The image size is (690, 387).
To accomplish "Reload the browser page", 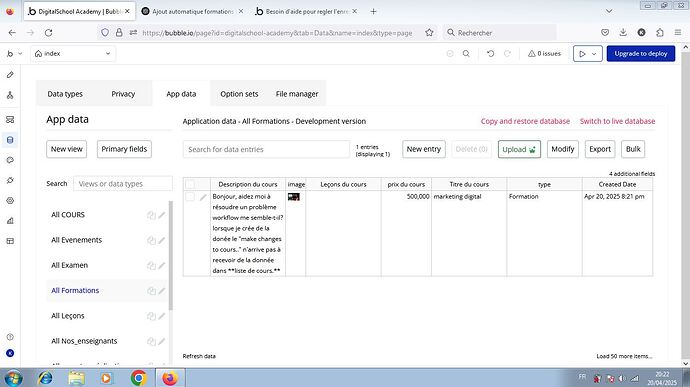I will (x=48, y=33).
